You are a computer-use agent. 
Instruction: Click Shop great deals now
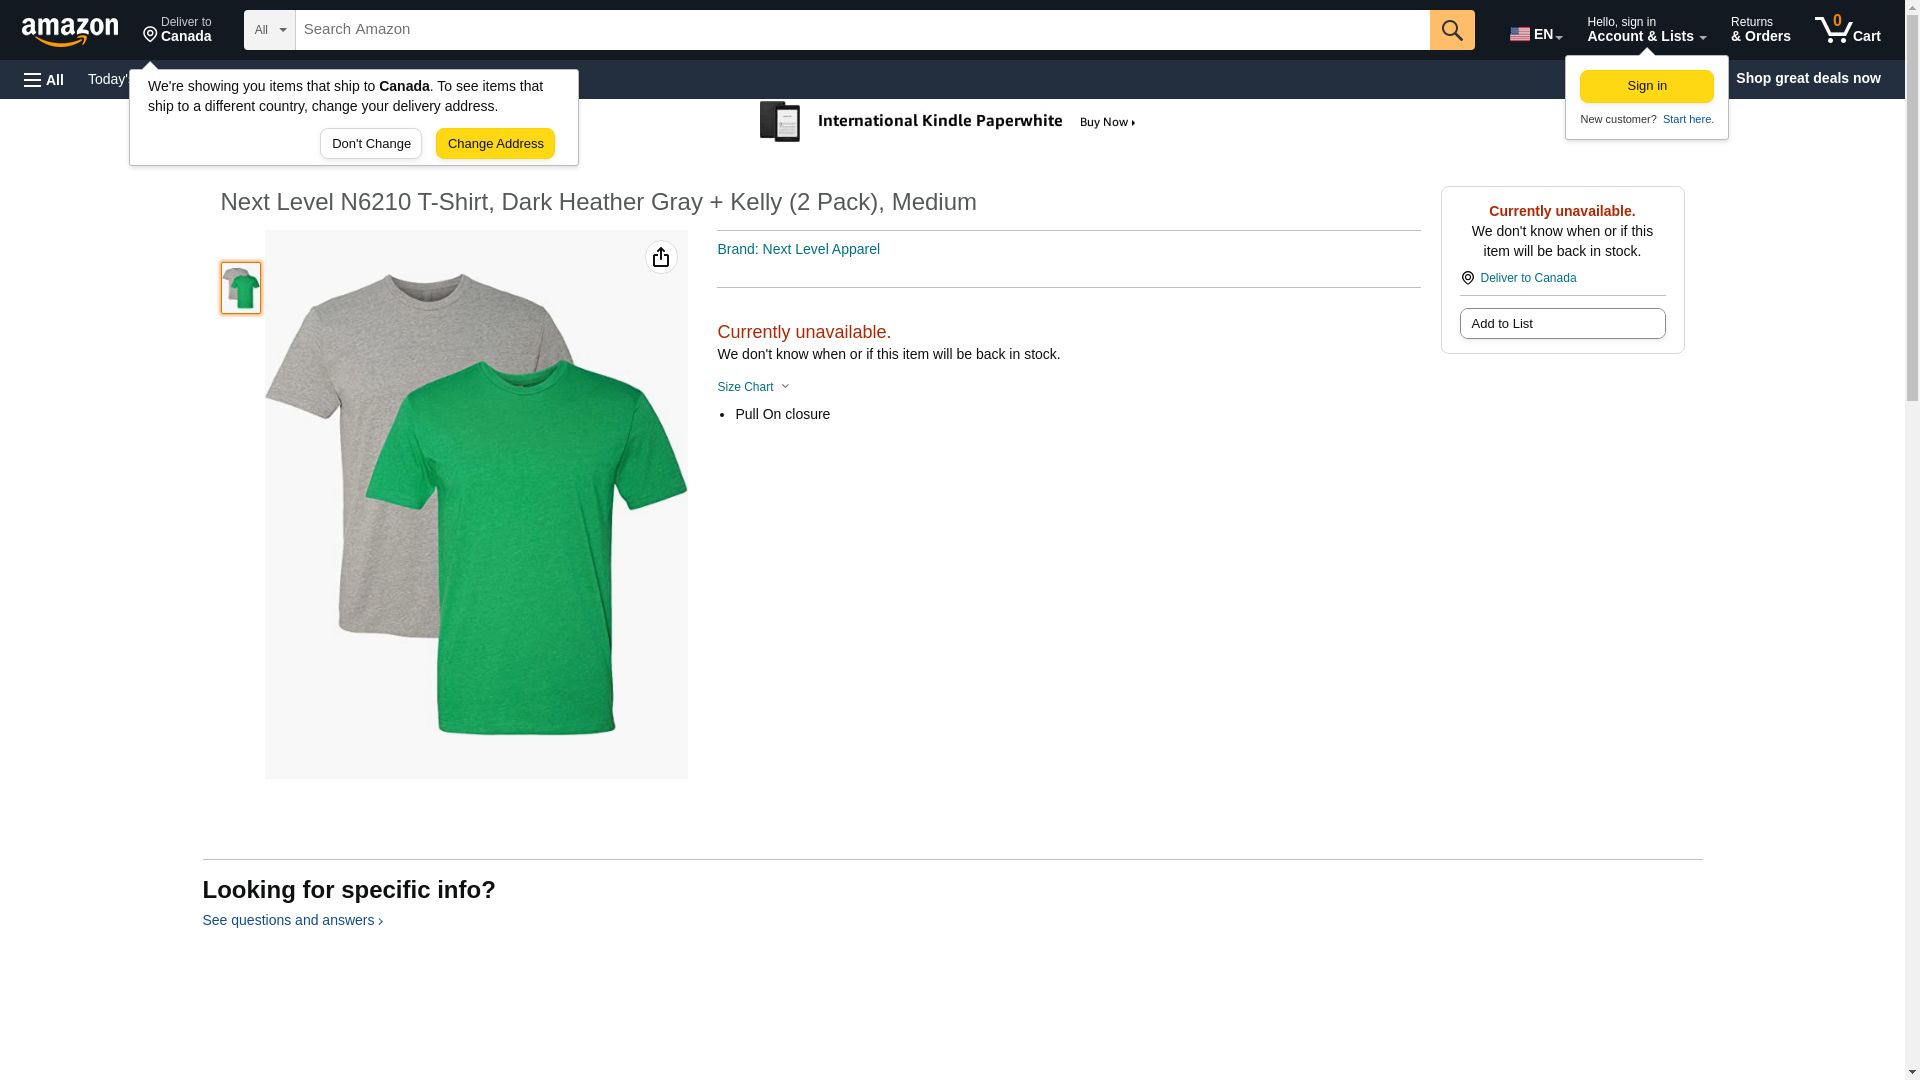point(1806,78)
